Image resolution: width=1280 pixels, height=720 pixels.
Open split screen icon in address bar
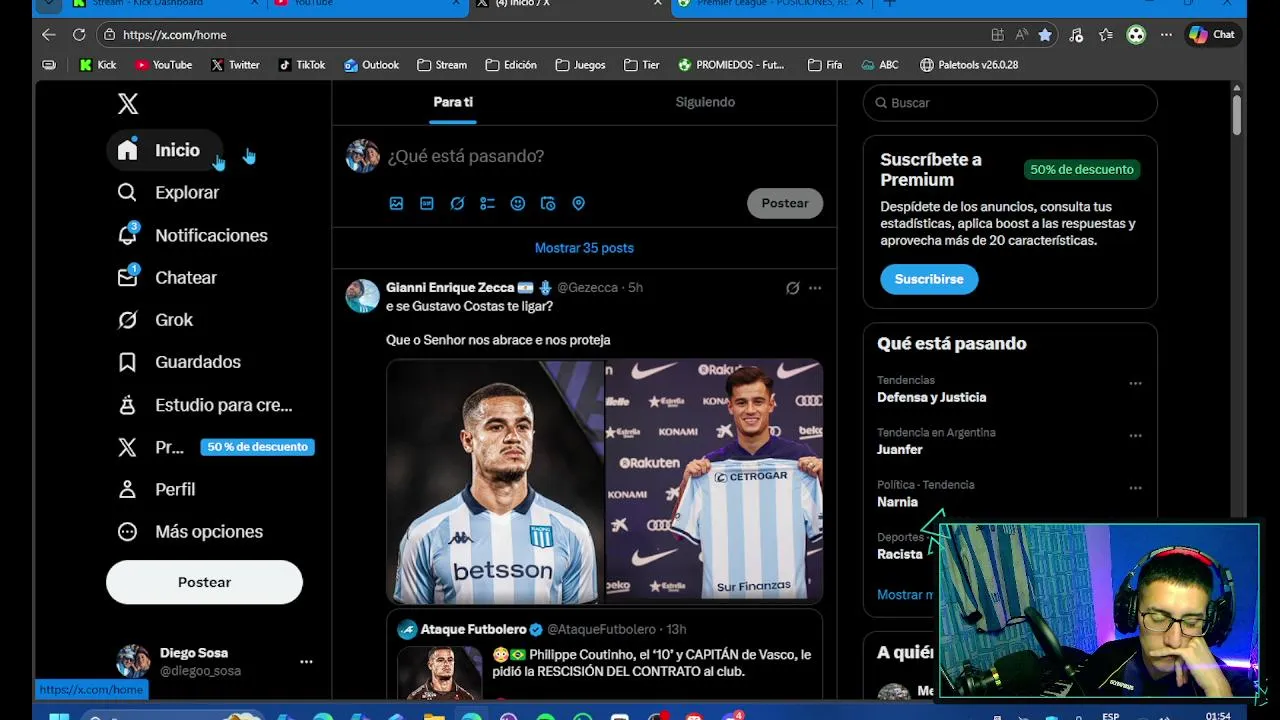997,34
